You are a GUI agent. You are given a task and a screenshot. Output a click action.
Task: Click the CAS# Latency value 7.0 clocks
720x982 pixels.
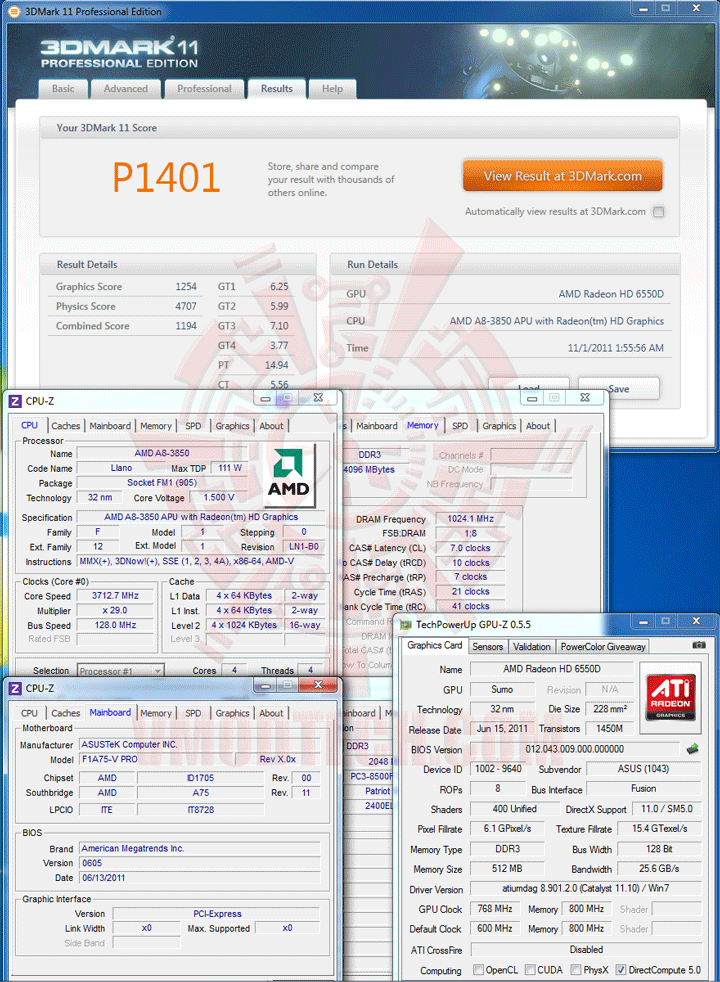coord(470,547)
